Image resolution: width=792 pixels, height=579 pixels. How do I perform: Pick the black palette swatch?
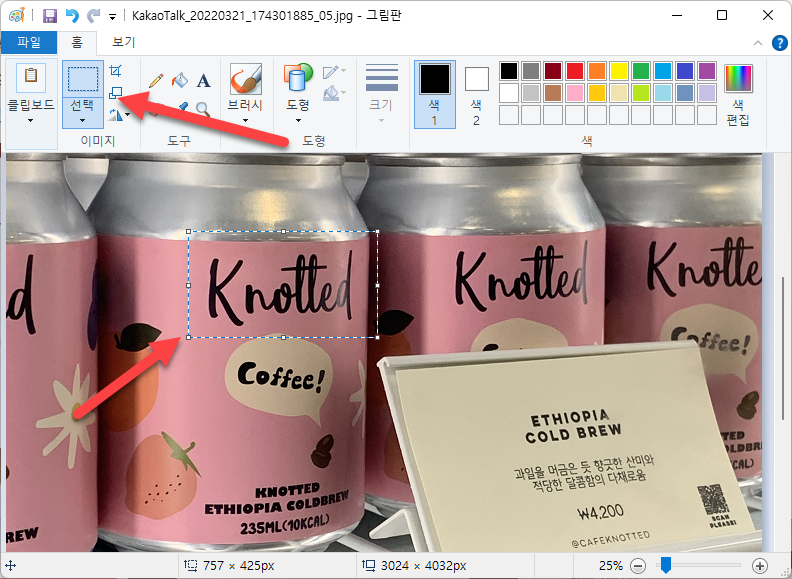tap(509, 71)
